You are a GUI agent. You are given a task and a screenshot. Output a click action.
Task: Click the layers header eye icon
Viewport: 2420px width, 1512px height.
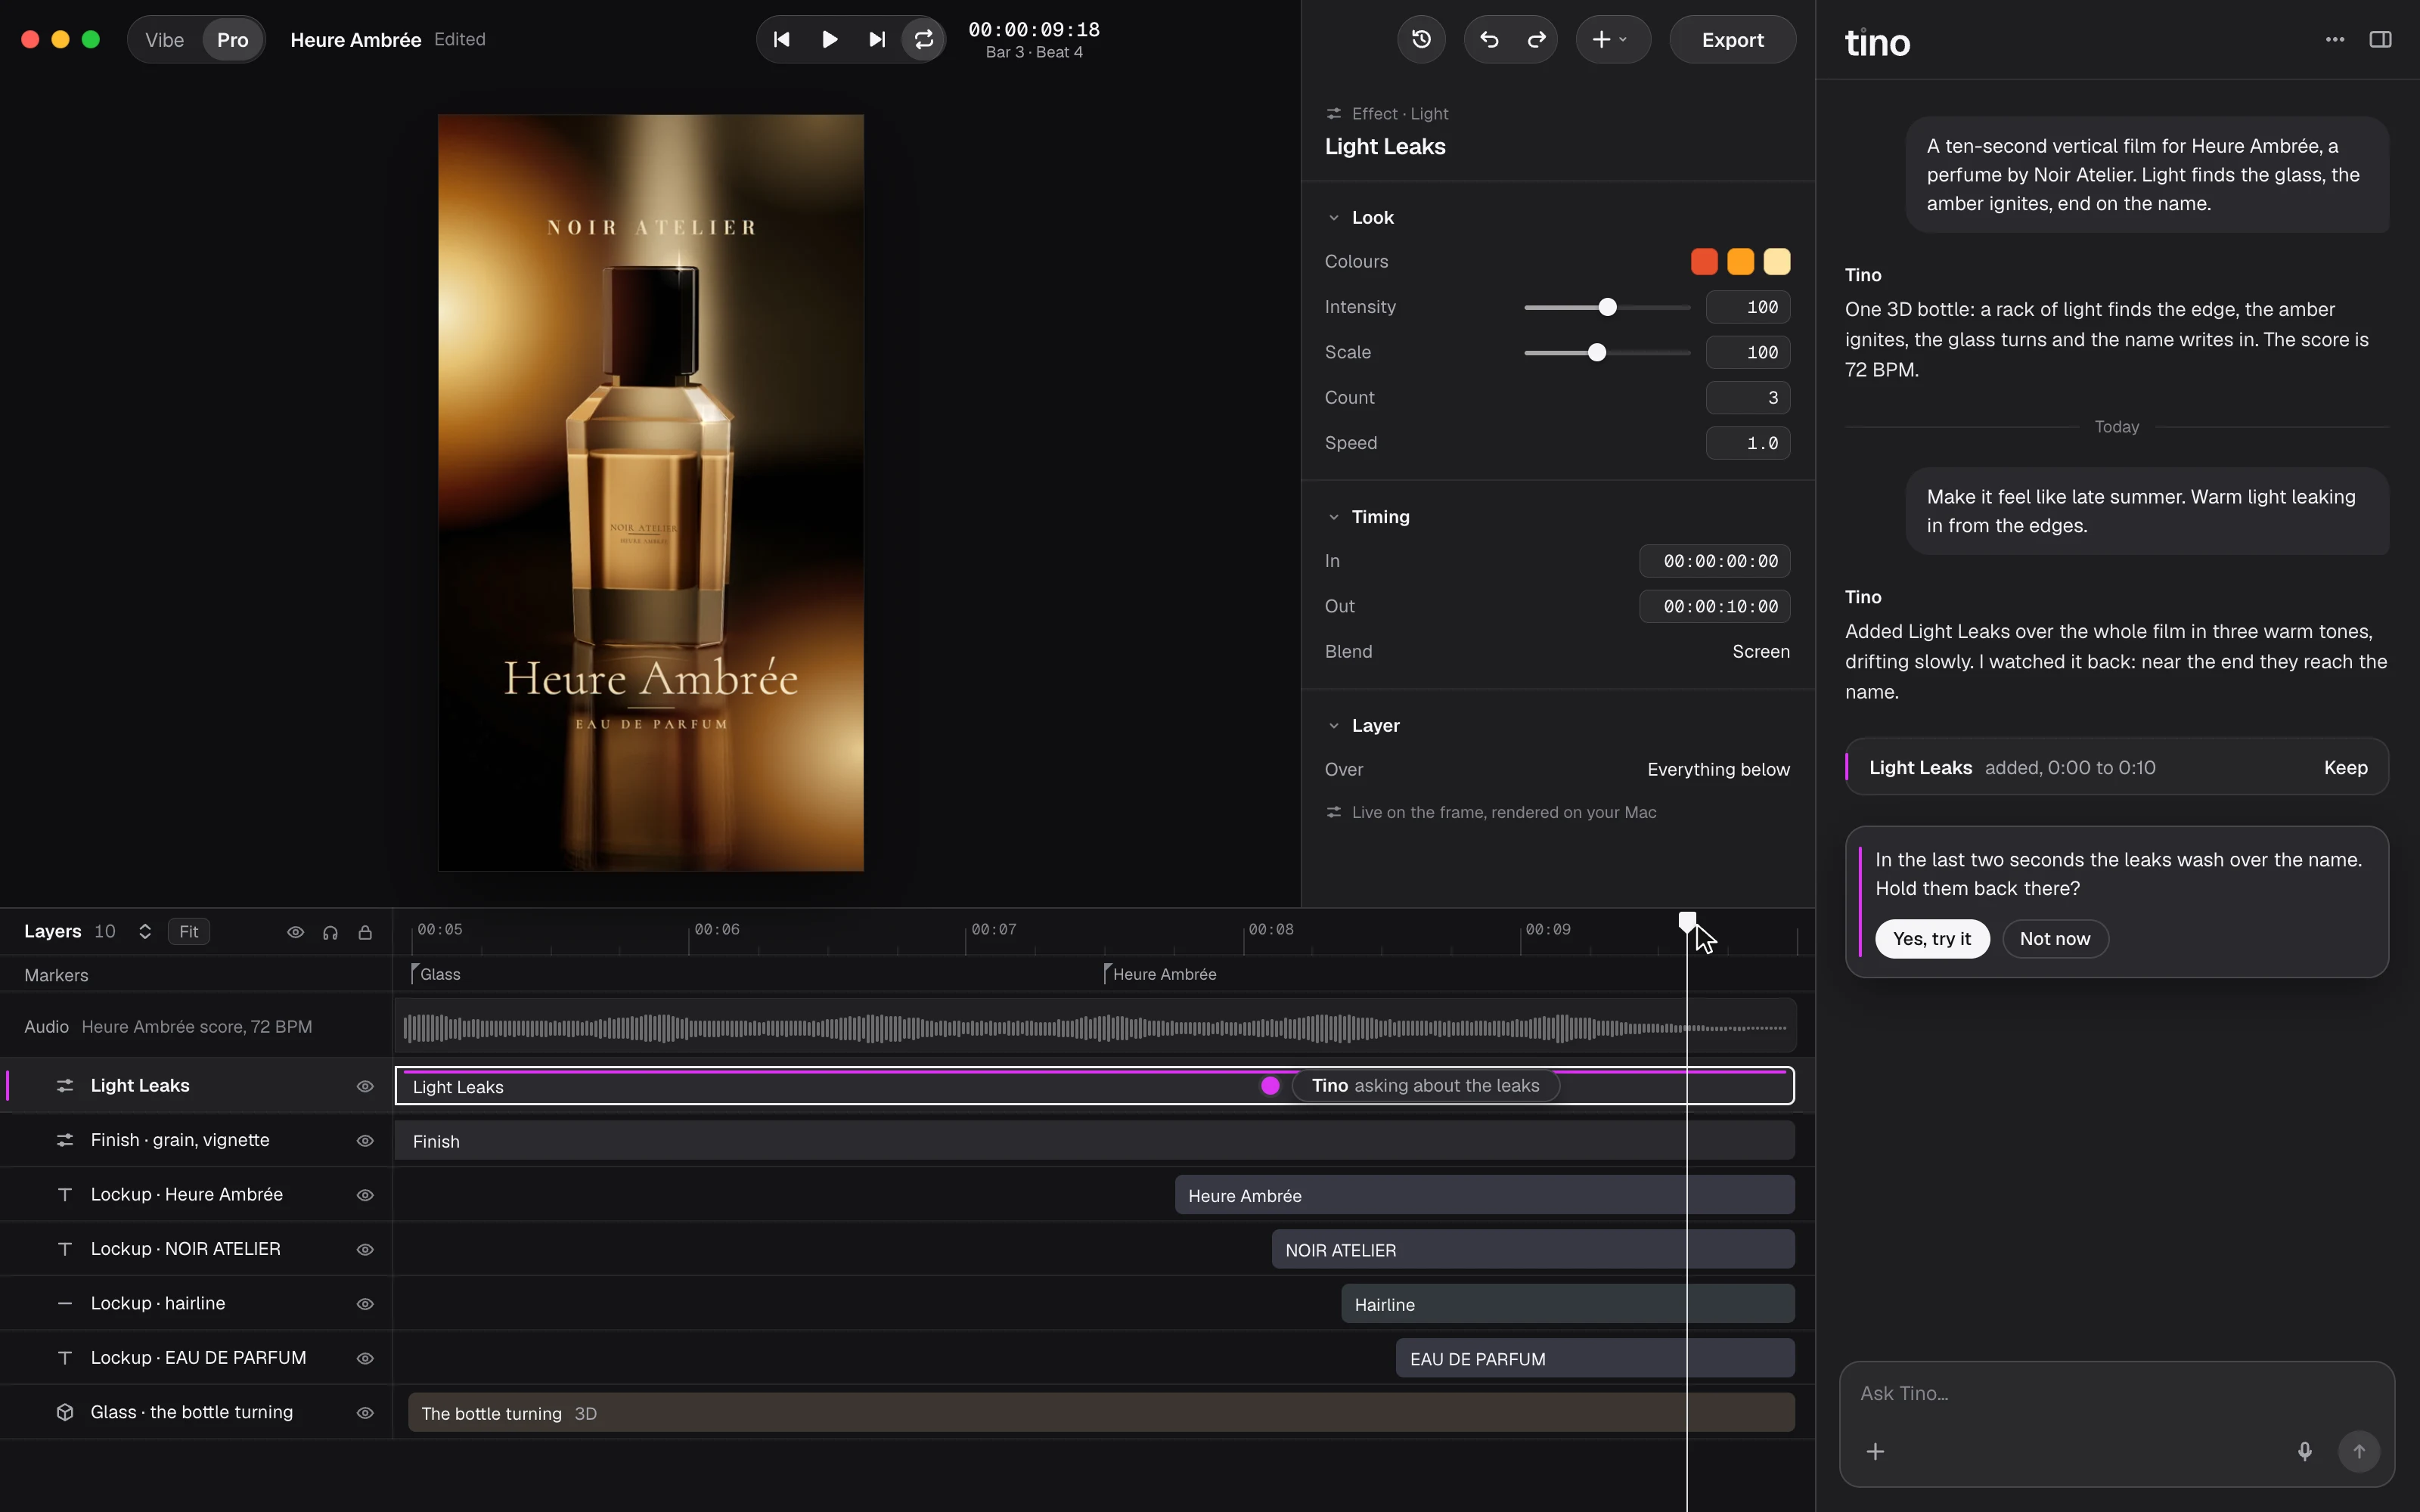[x=295, y=932]
